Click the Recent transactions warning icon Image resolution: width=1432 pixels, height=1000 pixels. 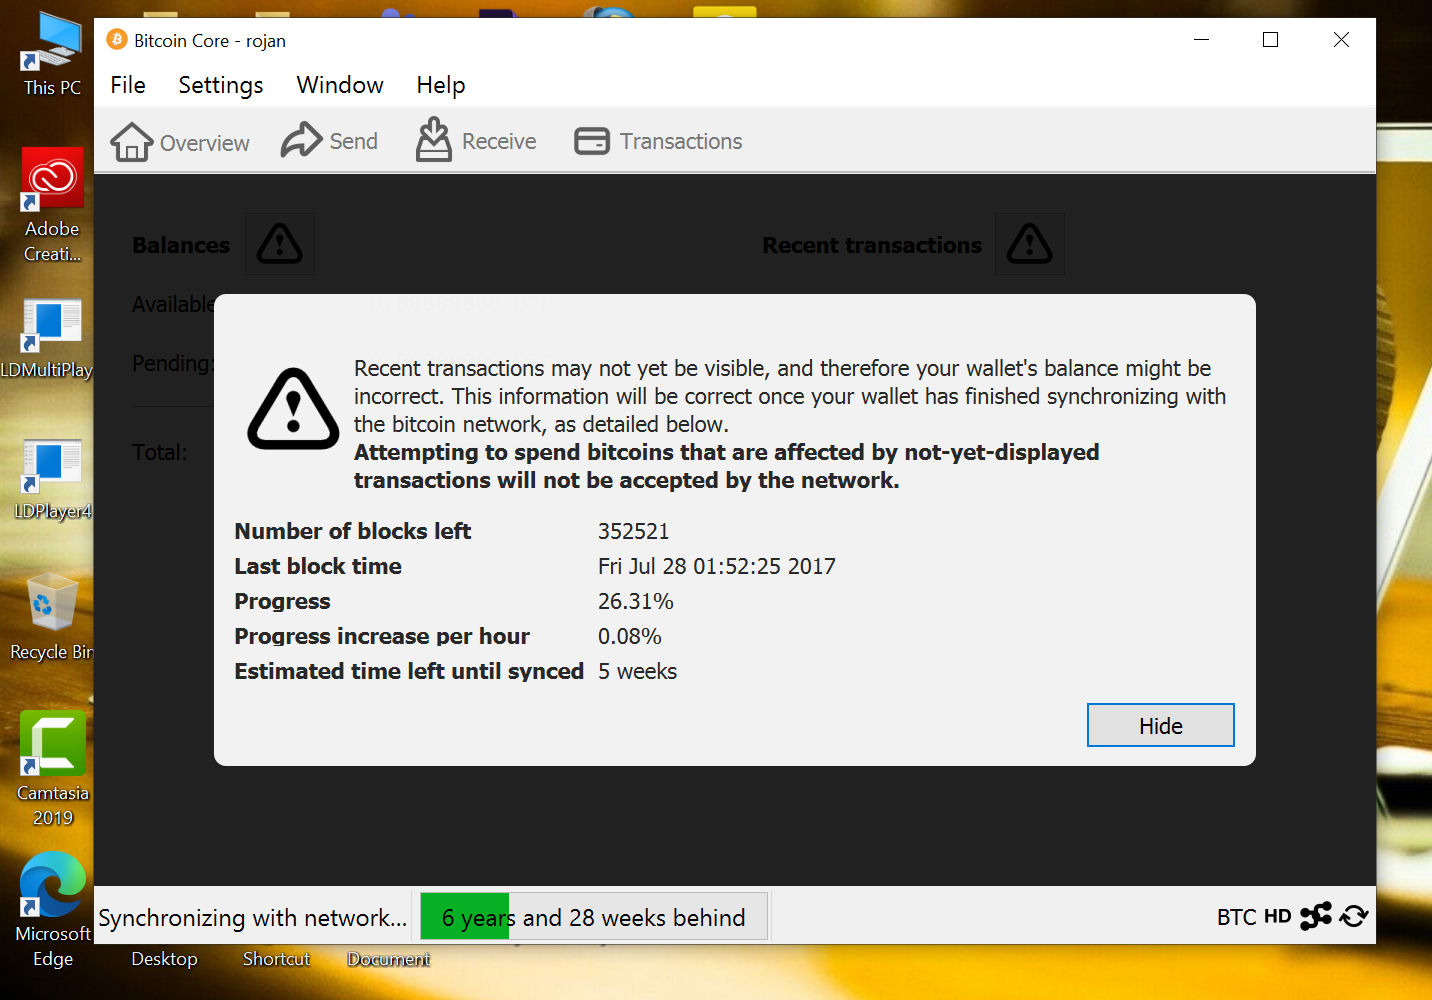point(1030,244)
